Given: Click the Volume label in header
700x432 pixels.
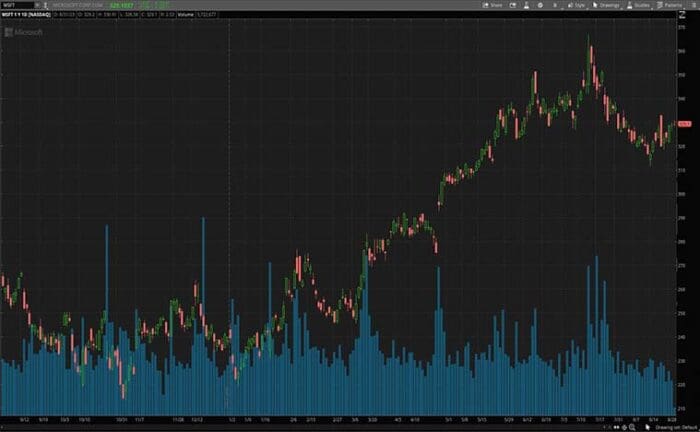Looking at the screenshot, I should tap(186, 15).
